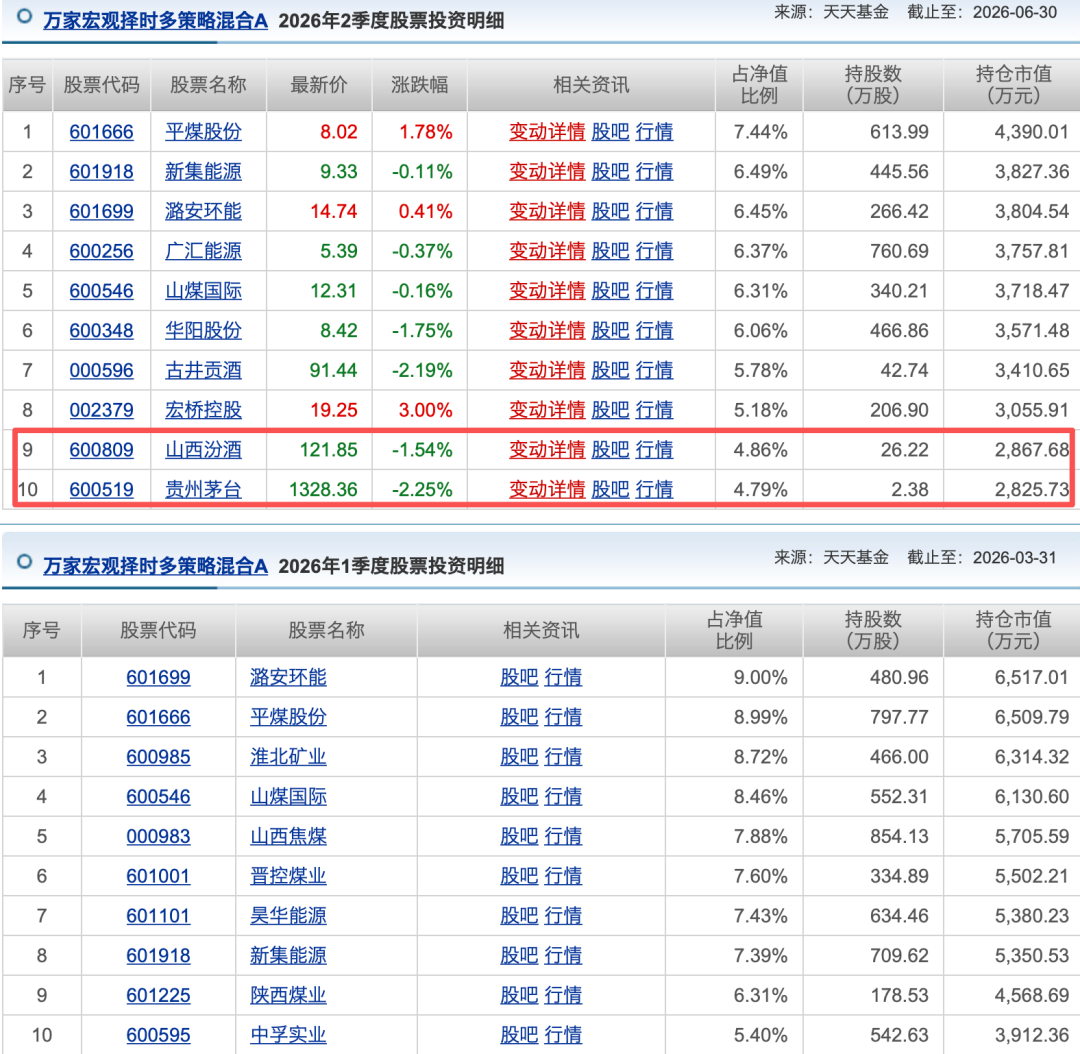Open 淮北矿业 stock name
1080x1054 pixels.
click(288, 757)
